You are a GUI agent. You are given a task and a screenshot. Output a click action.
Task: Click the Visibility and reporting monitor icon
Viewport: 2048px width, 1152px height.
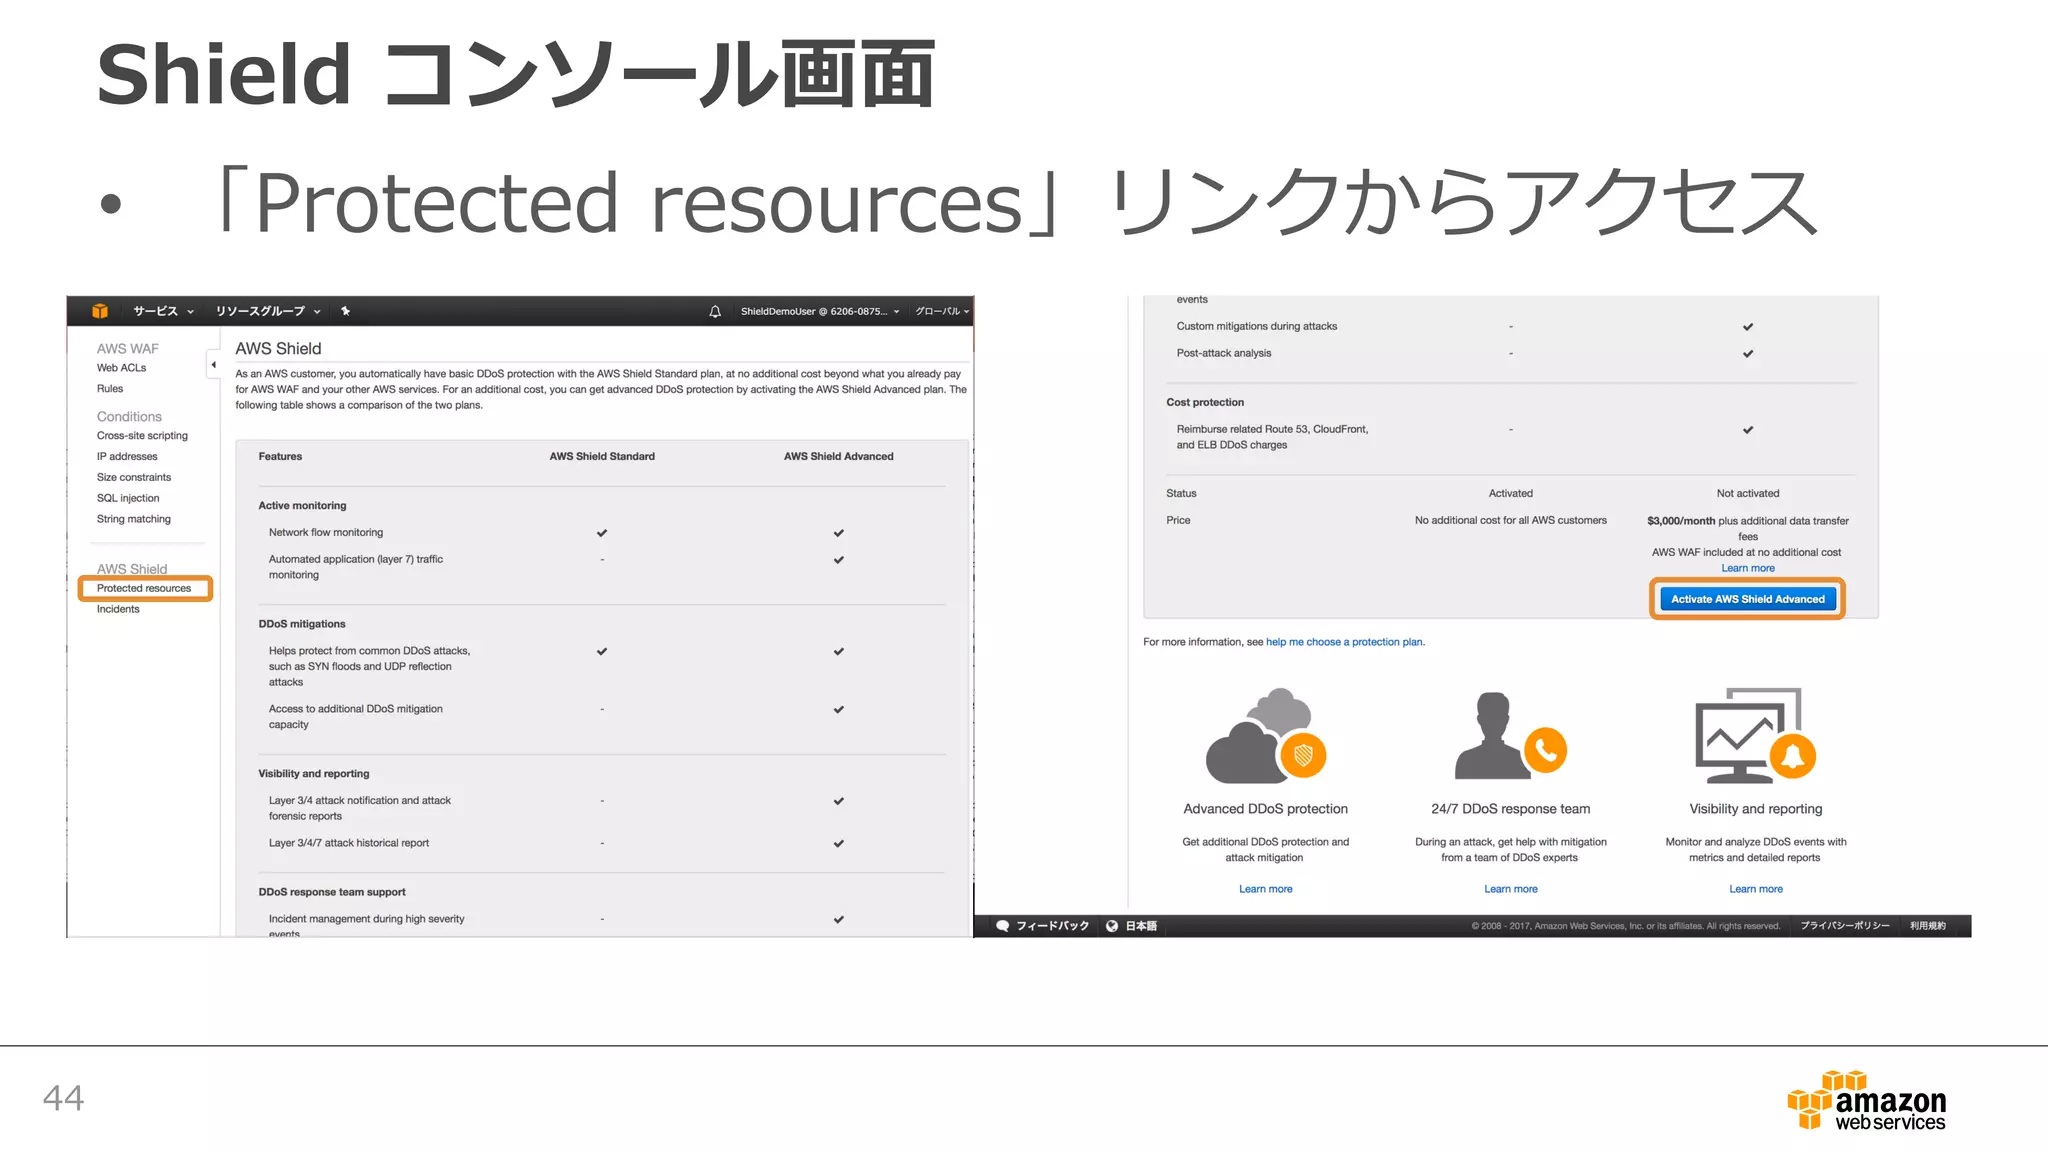pyautogui.click(x=1755, y=735)
